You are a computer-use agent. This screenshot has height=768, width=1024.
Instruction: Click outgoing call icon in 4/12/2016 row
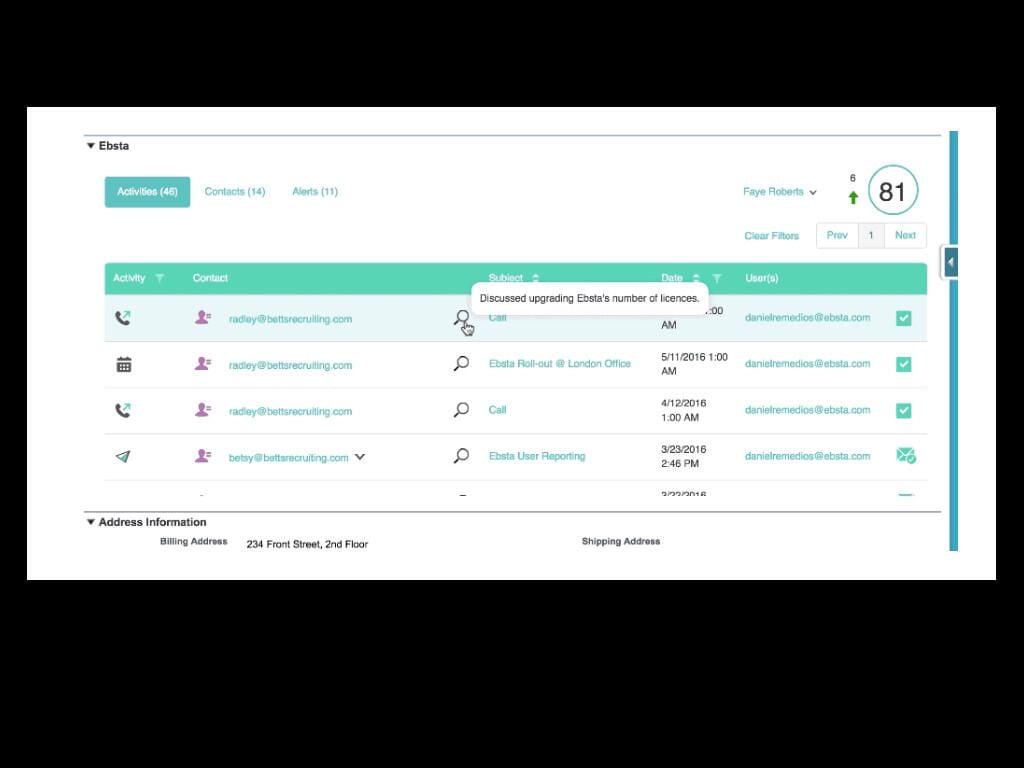click(x=123, y=410)
